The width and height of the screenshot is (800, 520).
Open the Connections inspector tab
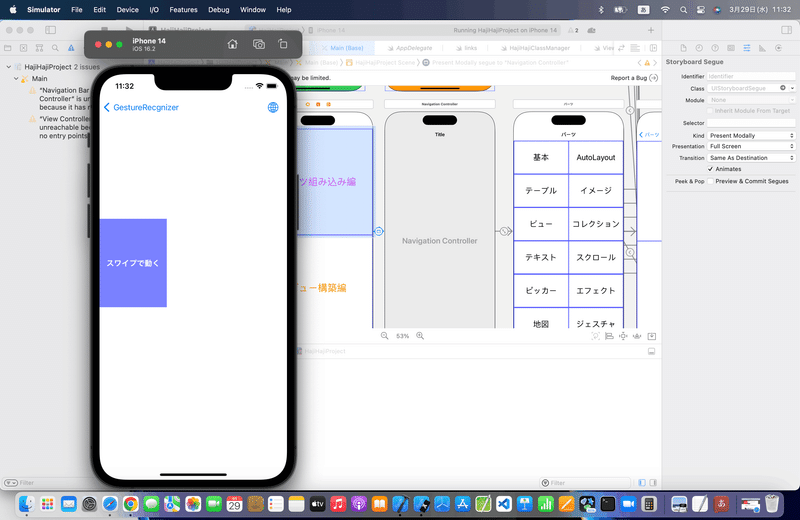coord(778,48)
